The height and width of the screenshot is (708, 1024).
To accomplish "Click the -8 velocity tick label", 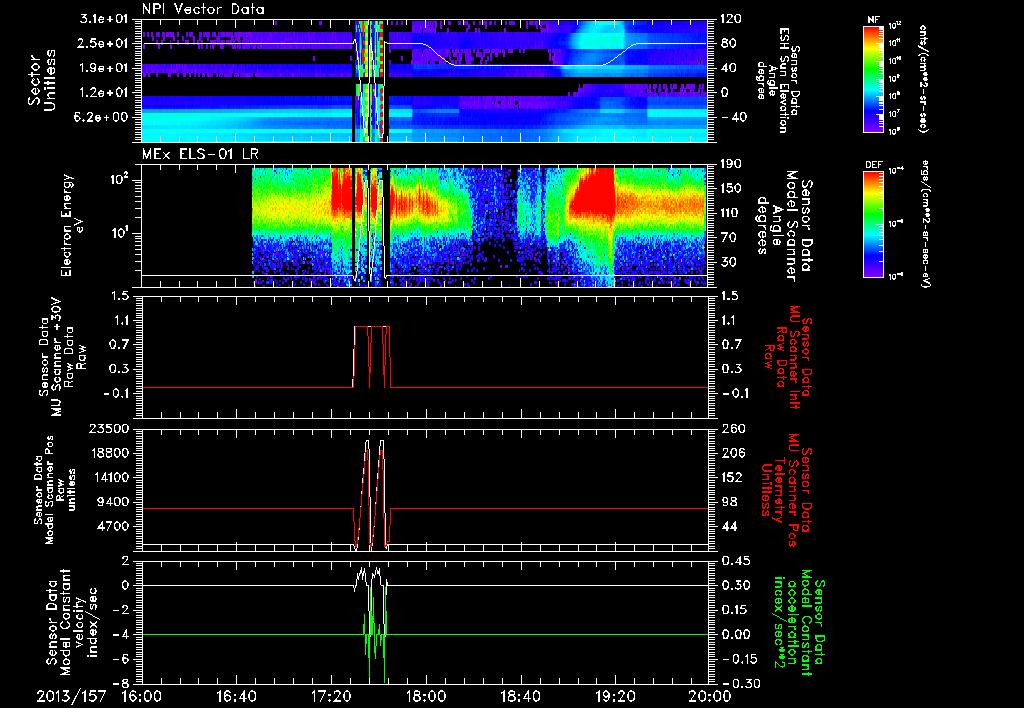I will (x=123, y=683).
